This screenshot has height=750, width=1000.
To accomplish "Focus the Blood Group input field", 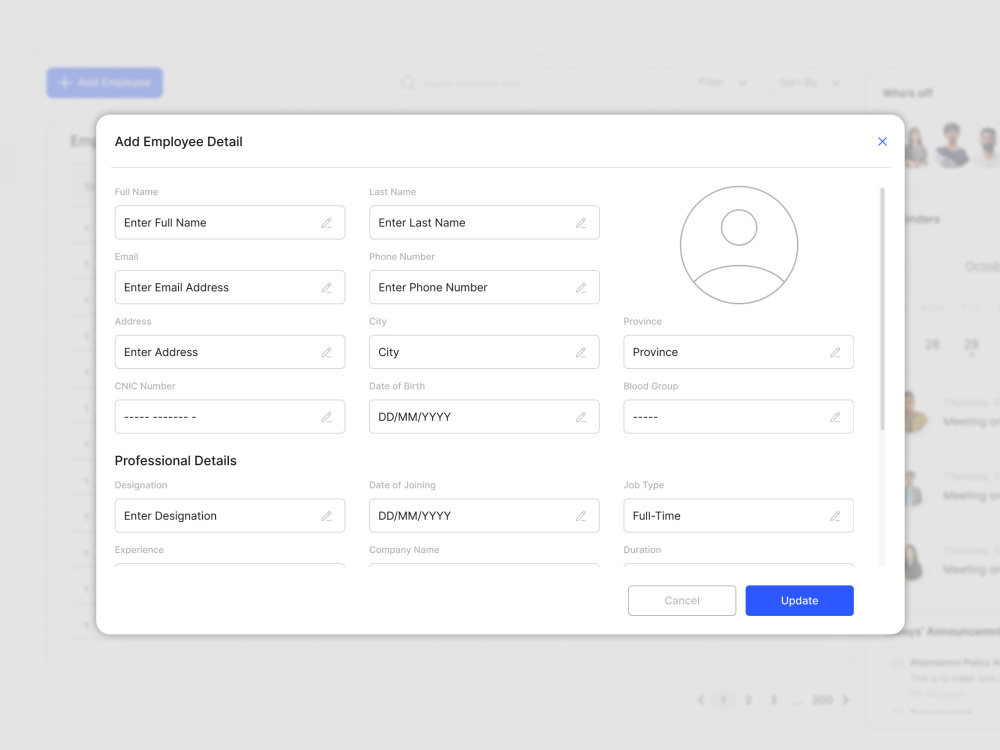I will pos(739,416).
